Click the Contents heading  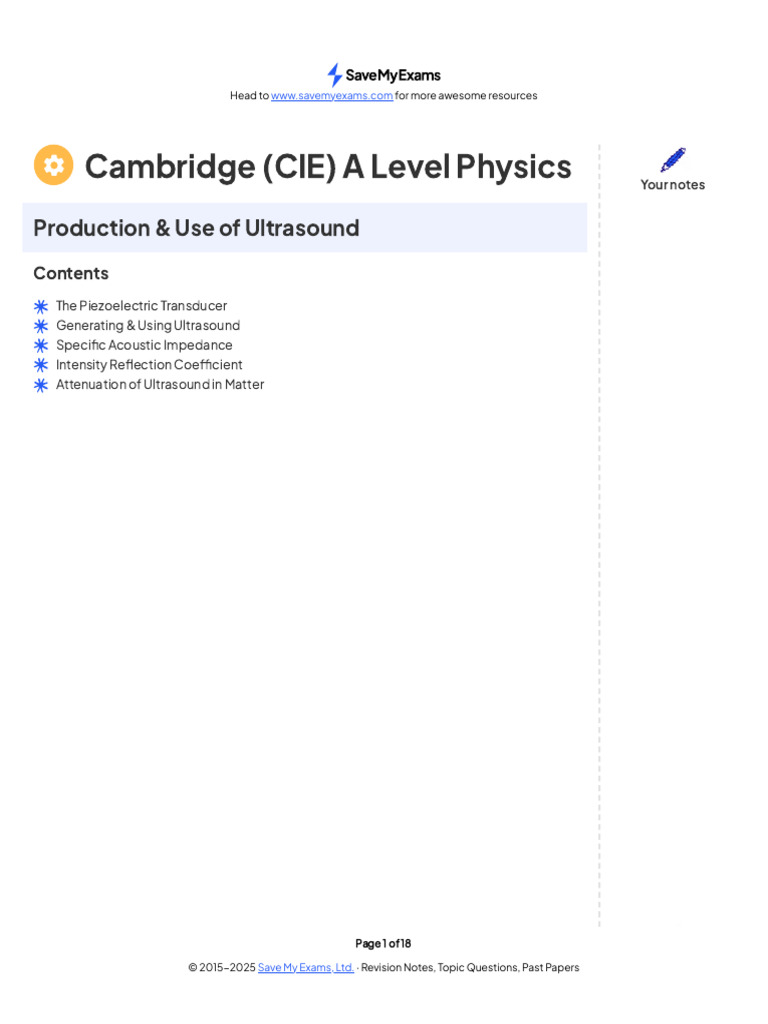pyautogui.click(x=71, y=273)
